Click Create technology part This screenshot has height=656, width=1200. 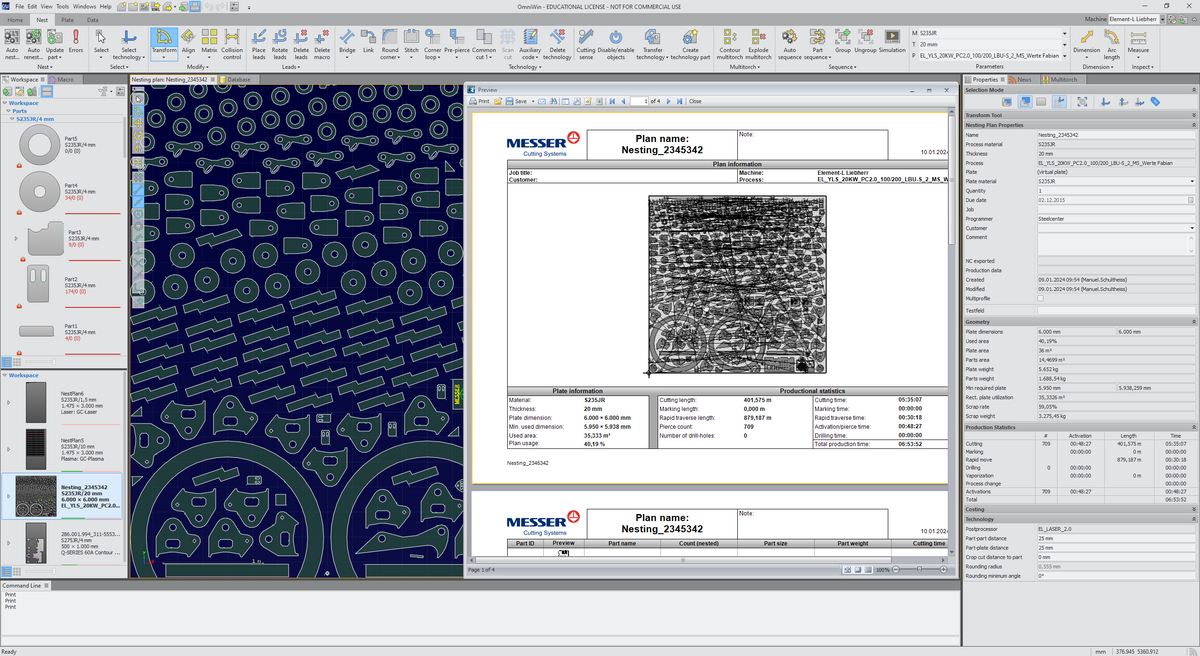[x=691, y=44]
